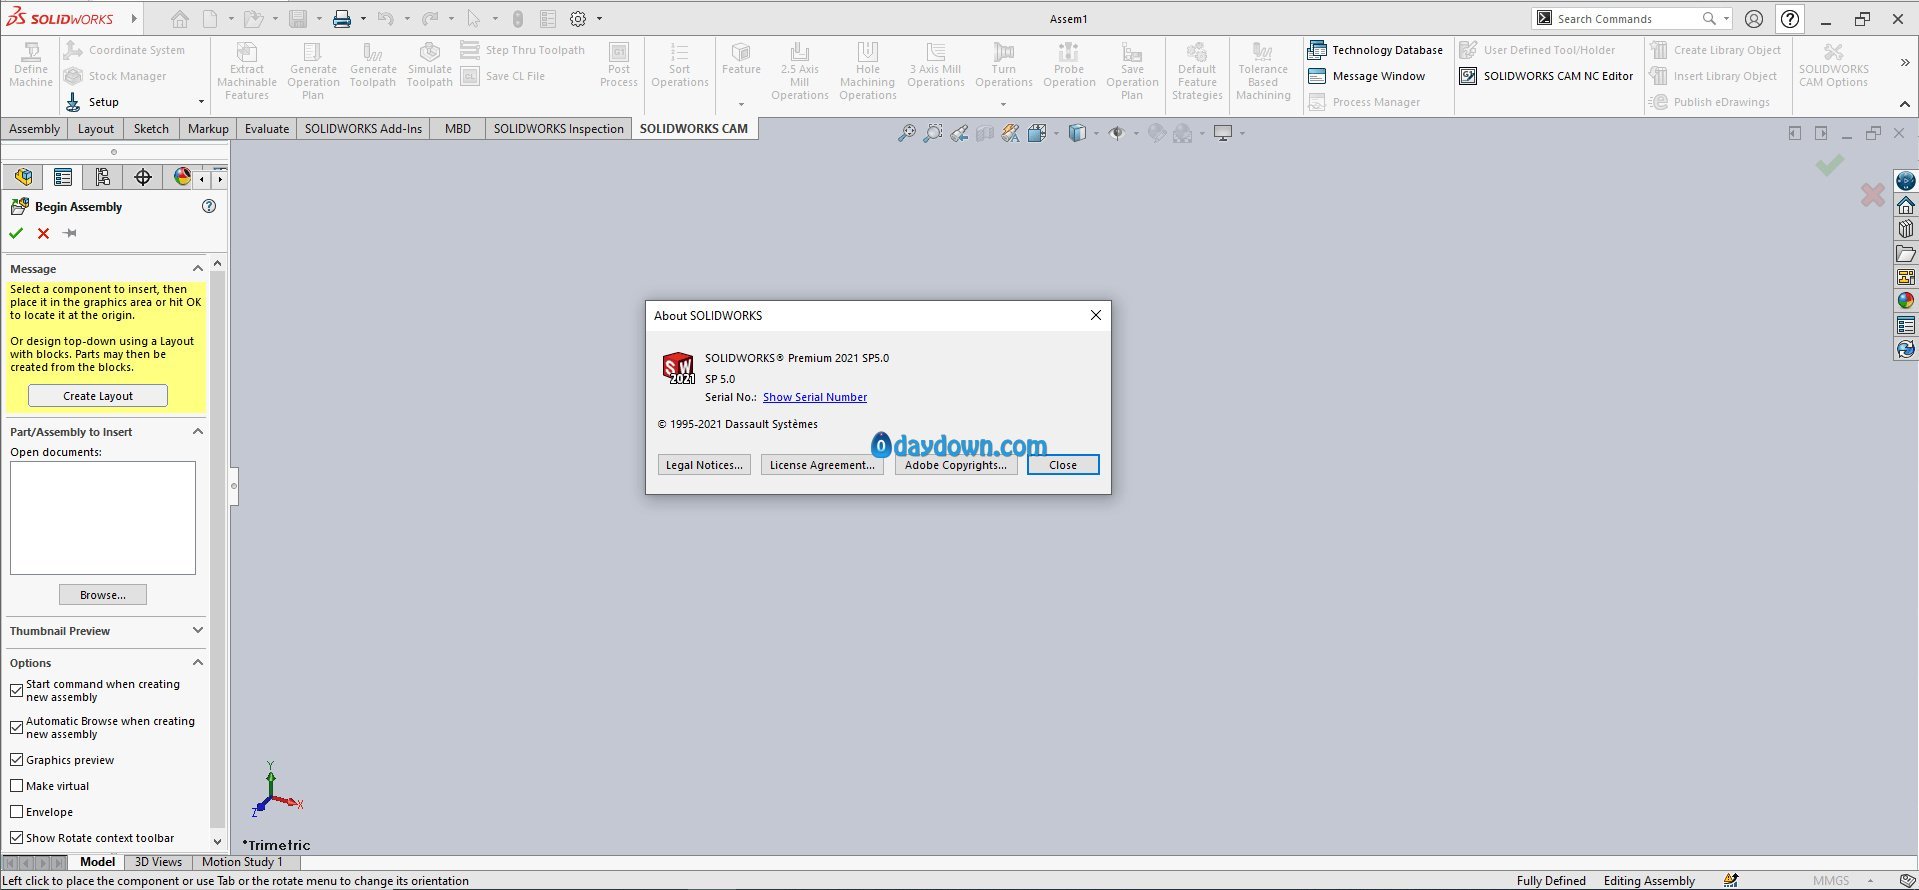1919x890 pixels.
Task: Collapse the Message section
Action: point(198,268)
